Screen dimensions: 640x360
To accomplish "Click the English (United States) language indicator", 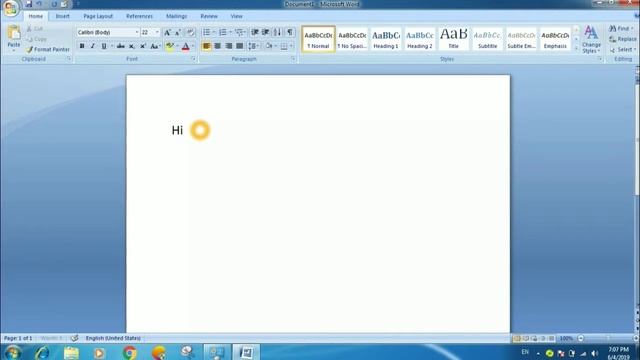I will [113, 338].
